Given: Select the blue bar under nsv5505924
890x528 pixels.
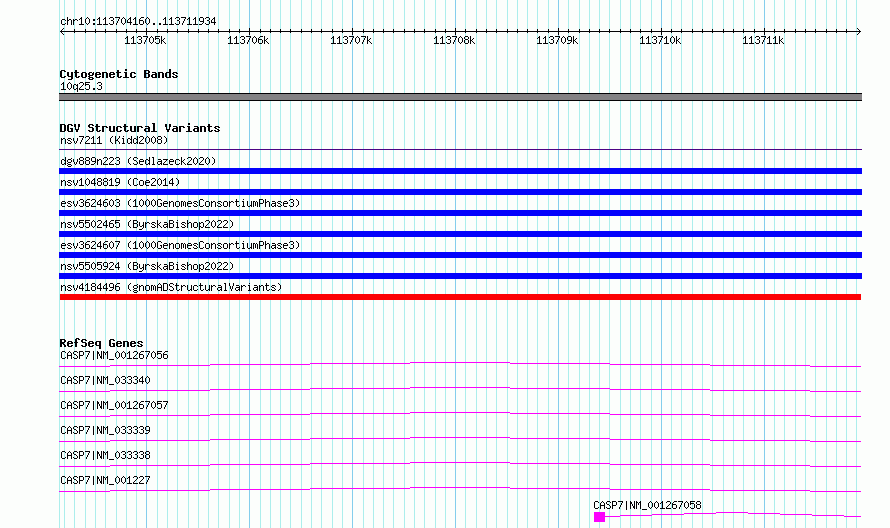Looking at the screenshot, I should pyautogui.click(x=460, y=276).
